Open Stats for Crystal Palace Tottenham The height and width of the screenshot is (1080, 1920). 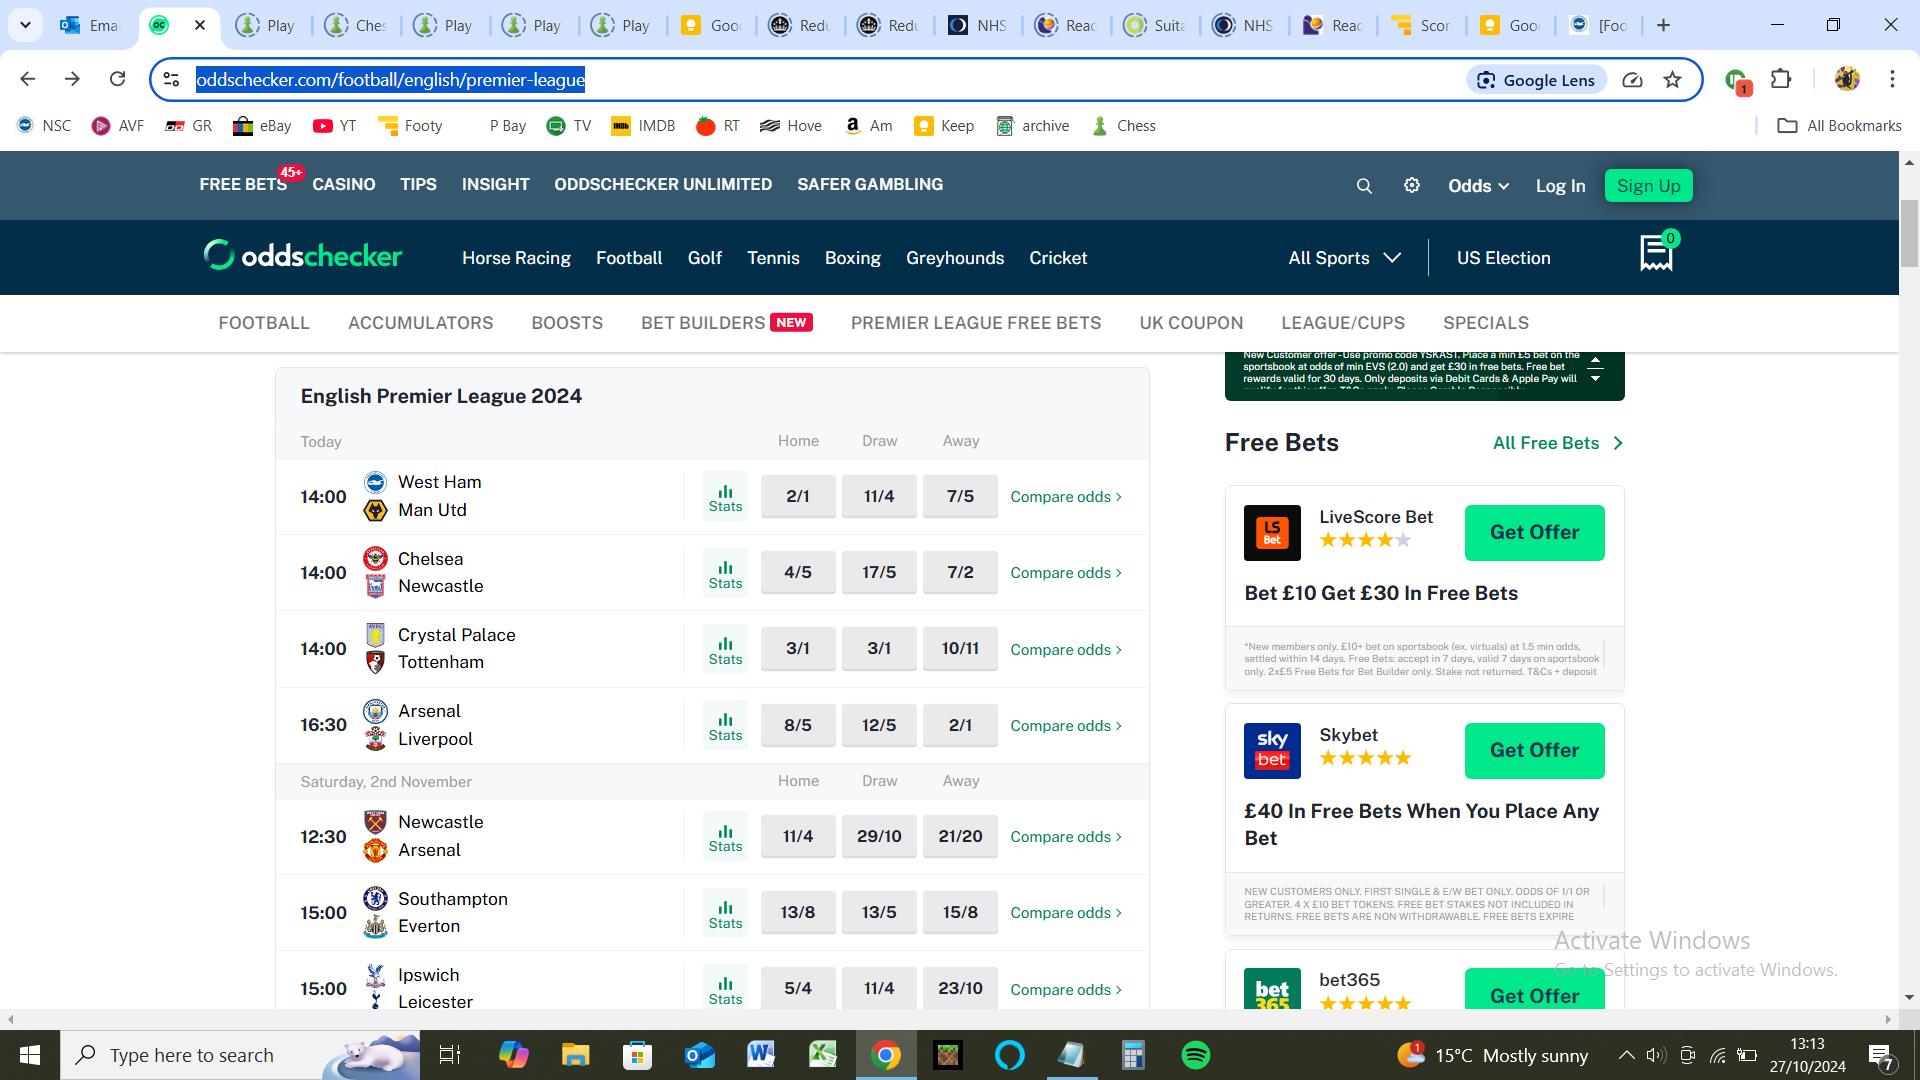click(725, 649)
